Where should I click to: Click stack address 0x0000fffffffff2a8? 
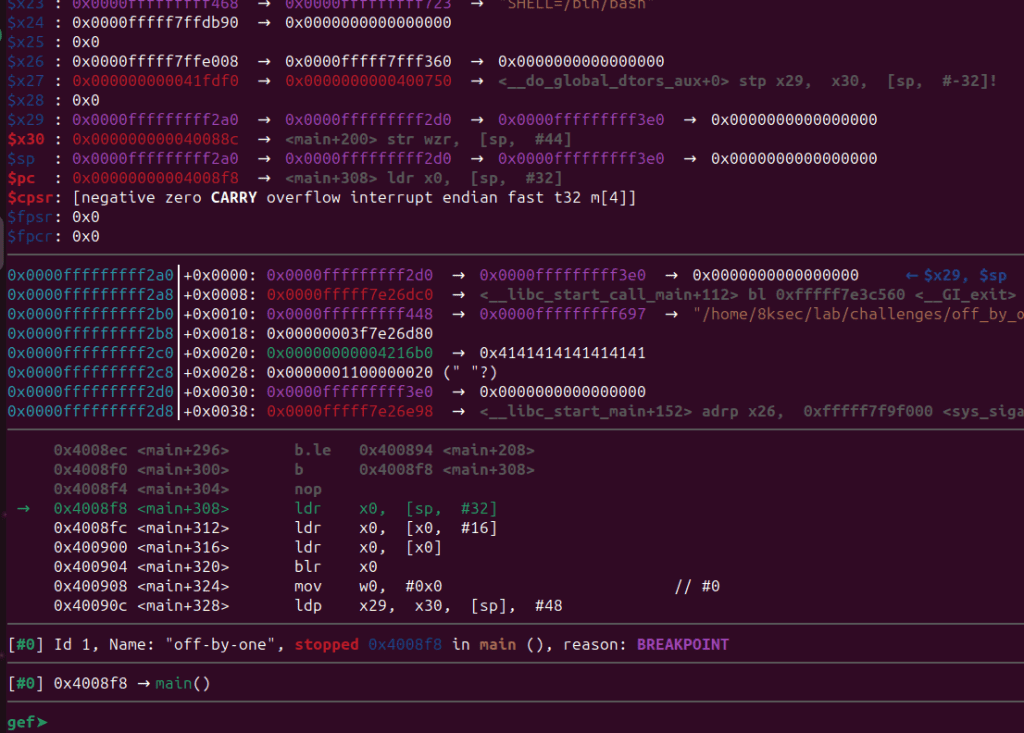pos(91,295)
